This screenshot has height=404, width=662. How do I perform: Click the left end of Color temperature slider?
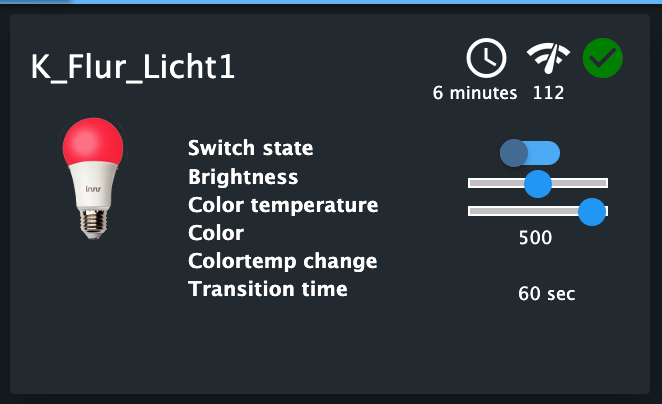[473, 211]
